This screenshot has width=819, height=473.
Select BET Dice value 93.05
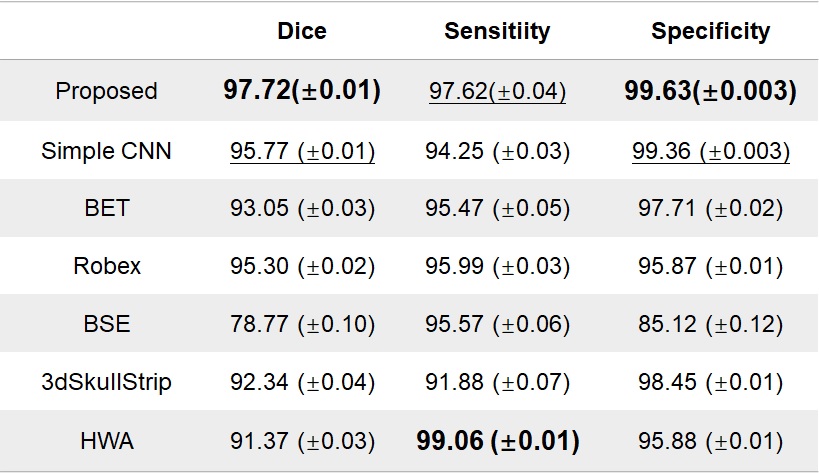(x=302, y=209)
